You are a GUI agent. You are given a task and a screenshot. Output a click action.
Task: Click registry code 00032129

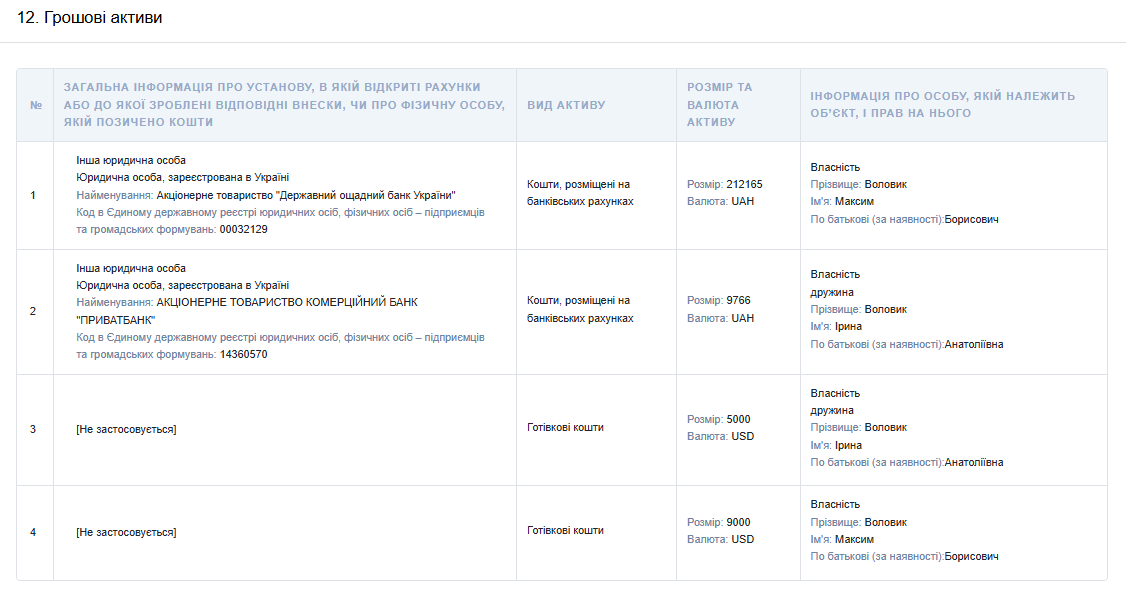pyautogui.click(x=243, y=229)
